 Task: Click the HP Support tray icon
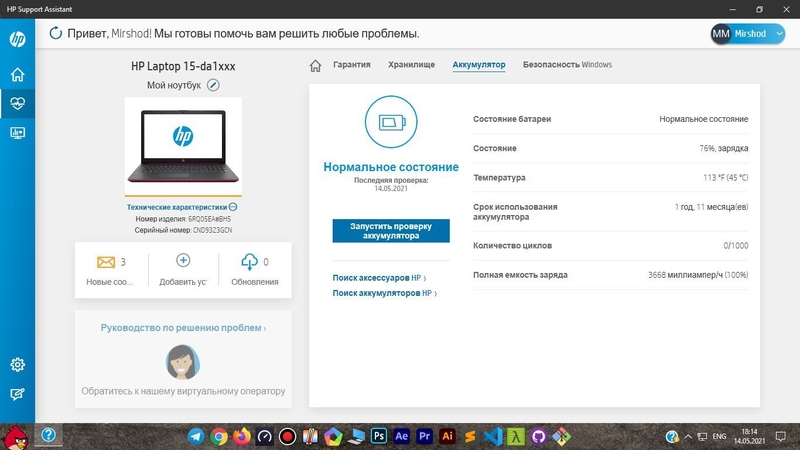[x=672, y=437]
